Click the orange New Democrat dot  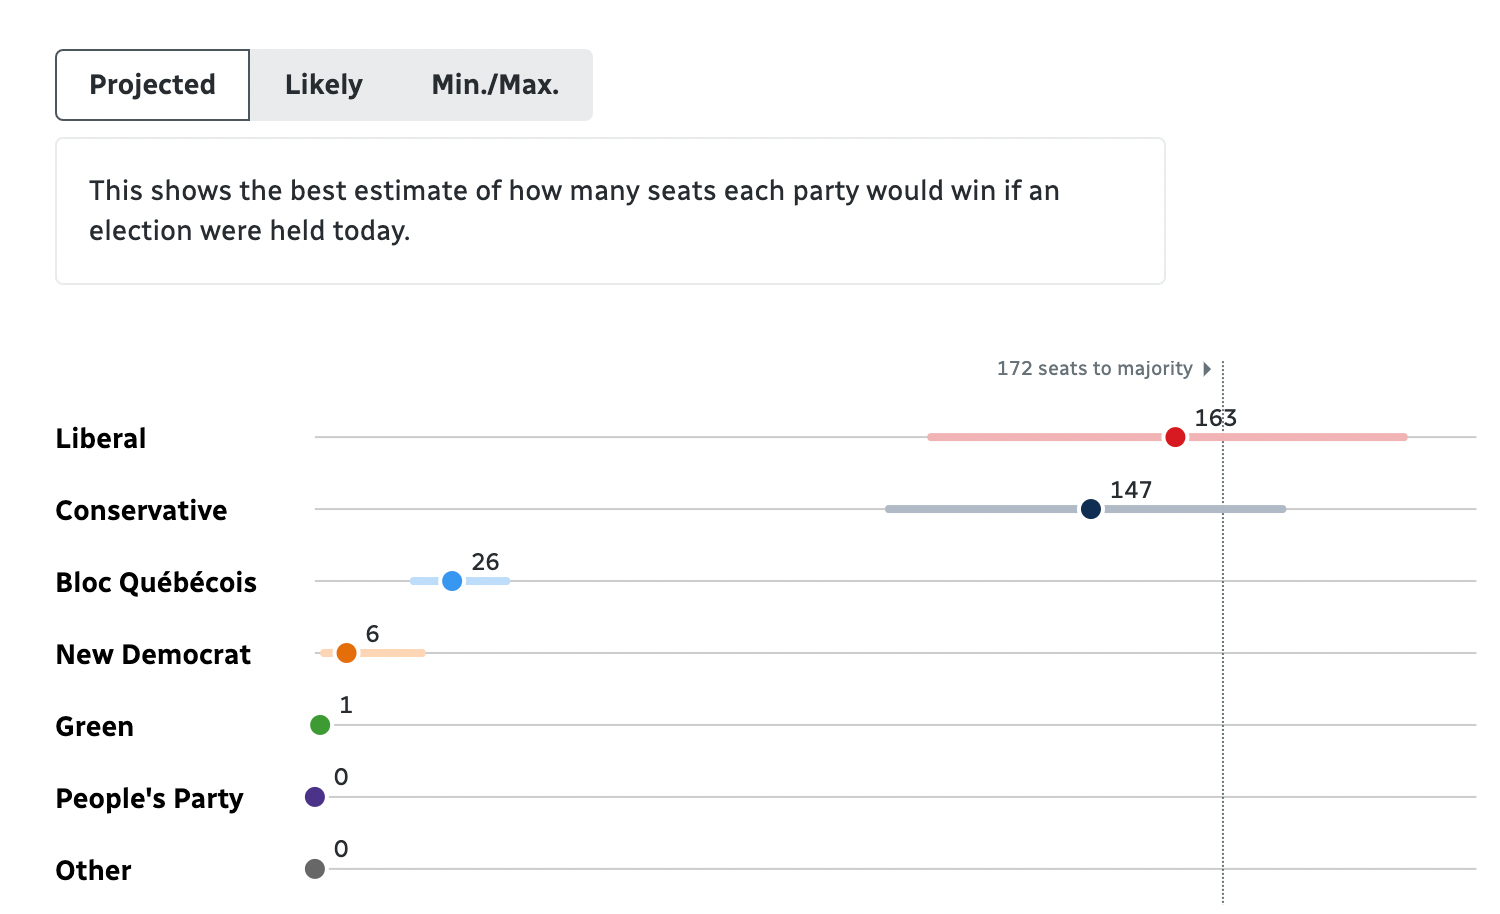pyautogui.click(x=346, y=653)
